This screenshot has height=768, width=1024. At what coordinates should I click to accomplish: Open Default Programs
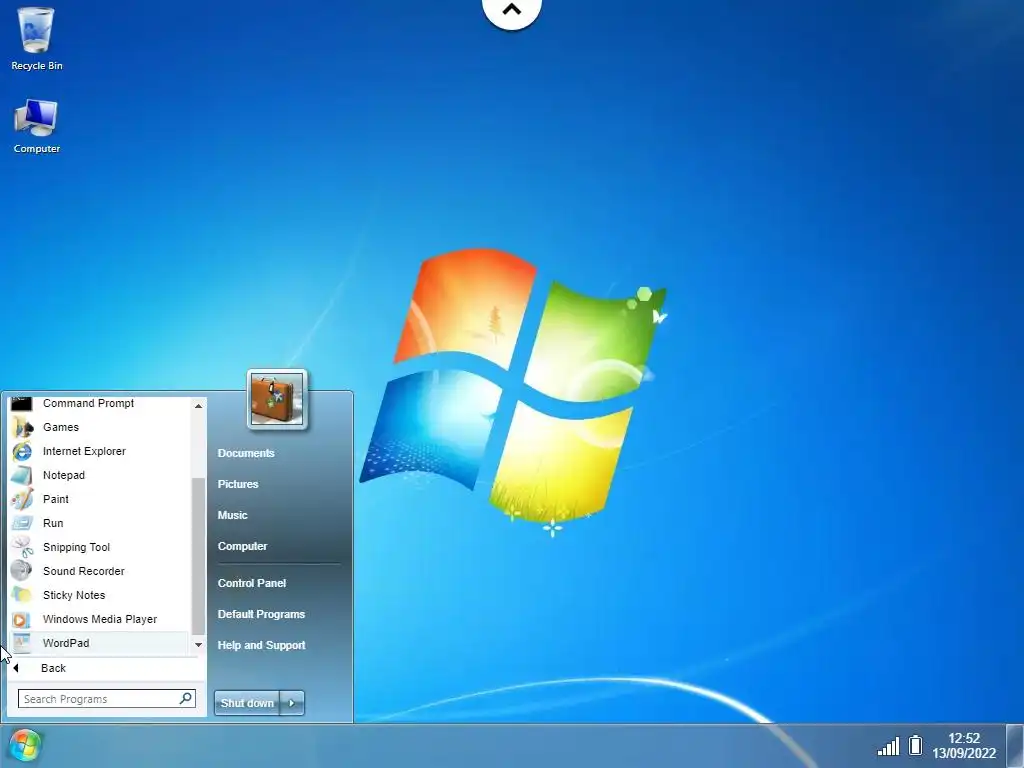(261, 614)
